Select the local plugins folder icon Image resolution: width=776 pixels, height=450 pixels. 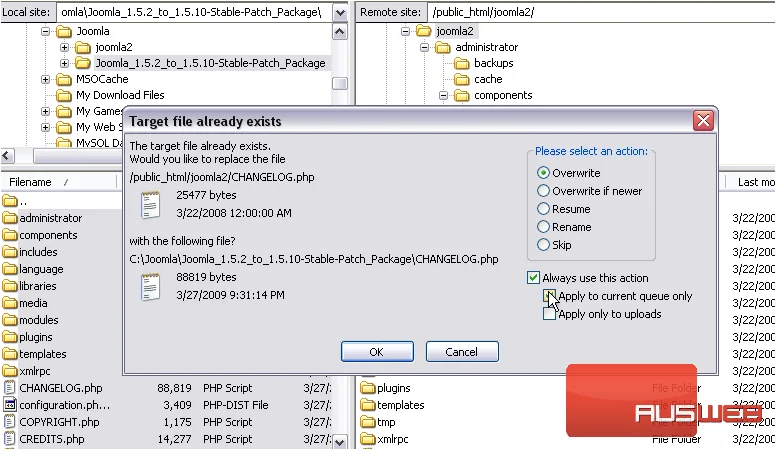pyautogui.click(x=10, y=337)
